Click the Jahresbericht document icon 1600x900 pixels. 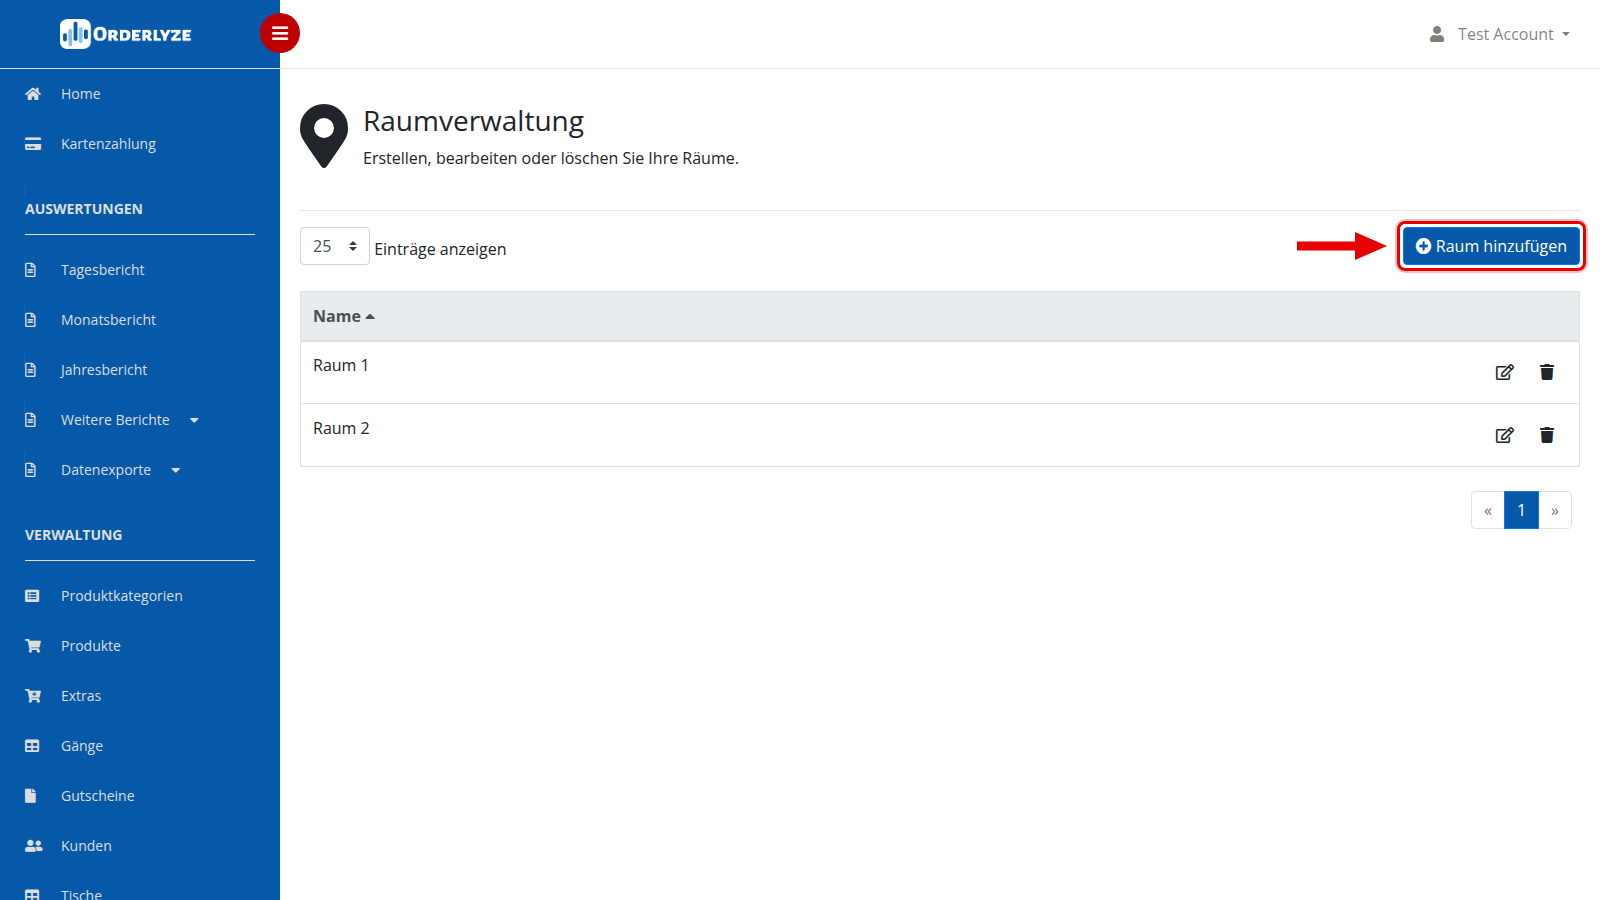click(x=31, y=370)
